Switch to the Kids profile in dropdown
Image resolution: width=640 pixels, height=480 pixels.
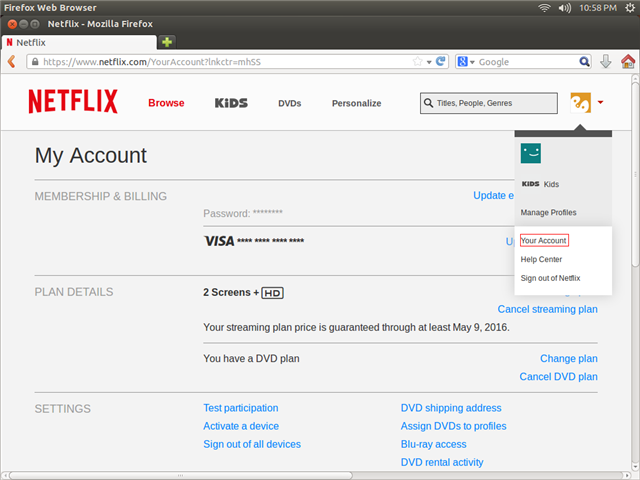(x=540, y=184)
